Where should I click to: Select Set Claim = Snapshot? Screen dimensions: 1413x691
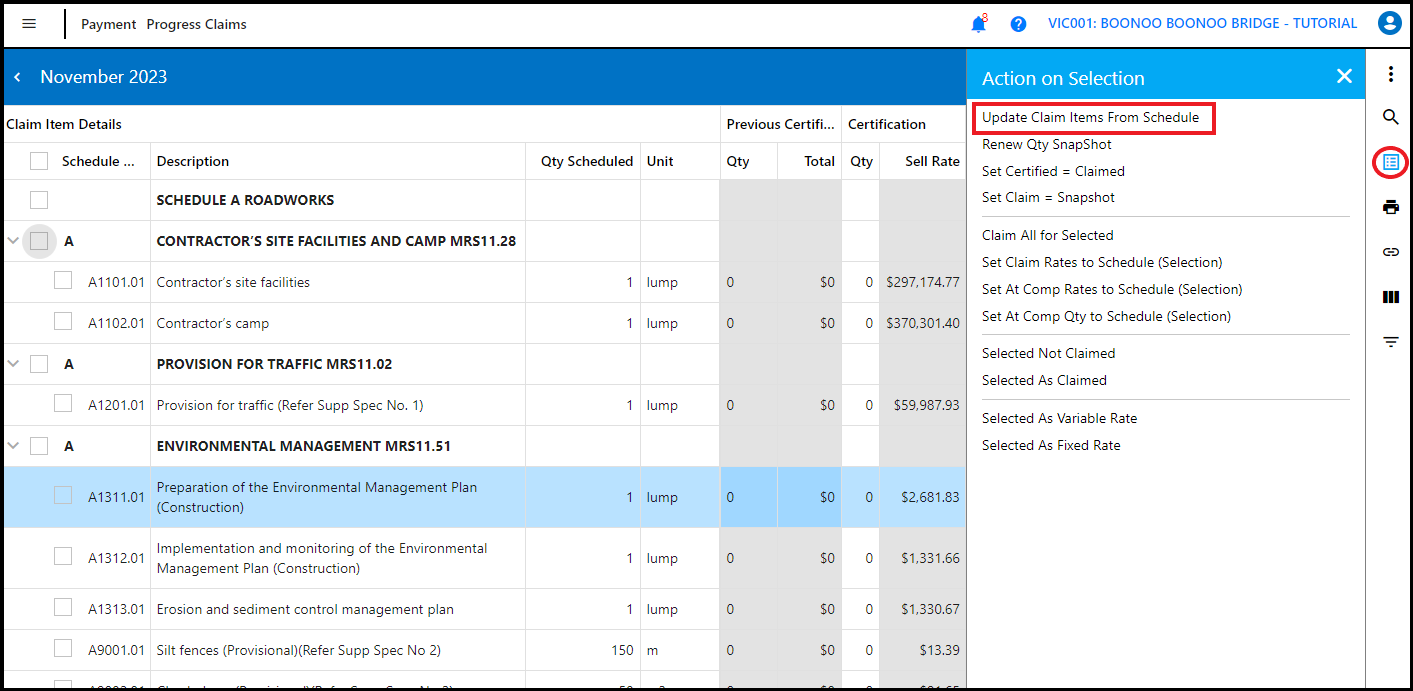tap(1048, 197)
